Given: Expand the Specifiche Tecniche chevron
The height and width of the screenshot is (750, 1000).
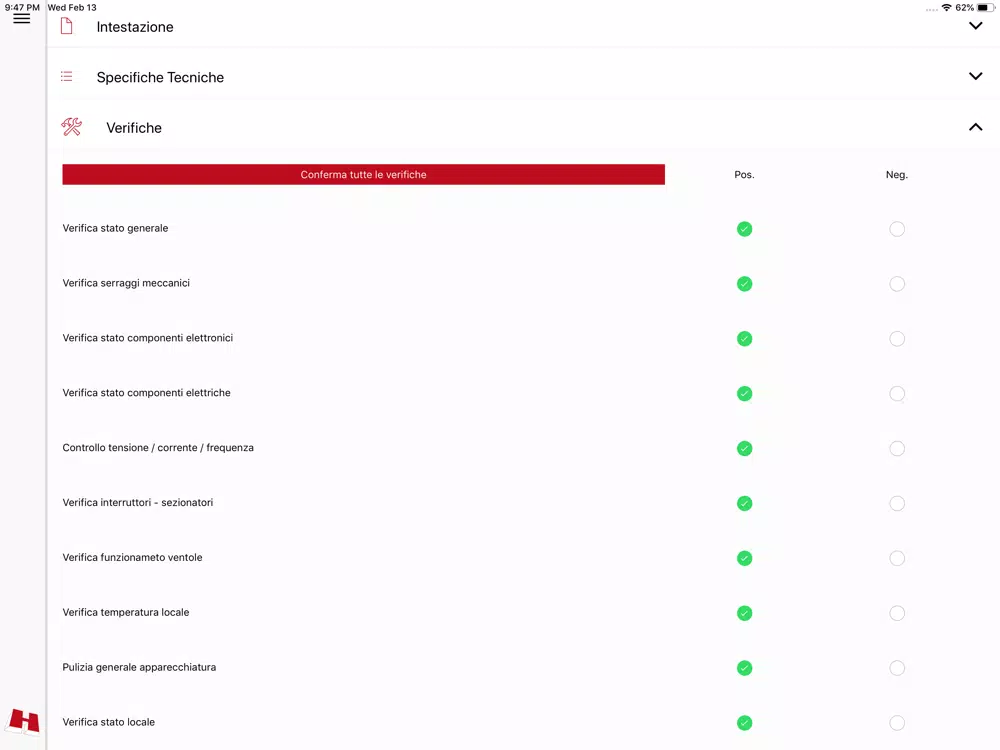Looking at the screenshot, I should pos(976,77).
